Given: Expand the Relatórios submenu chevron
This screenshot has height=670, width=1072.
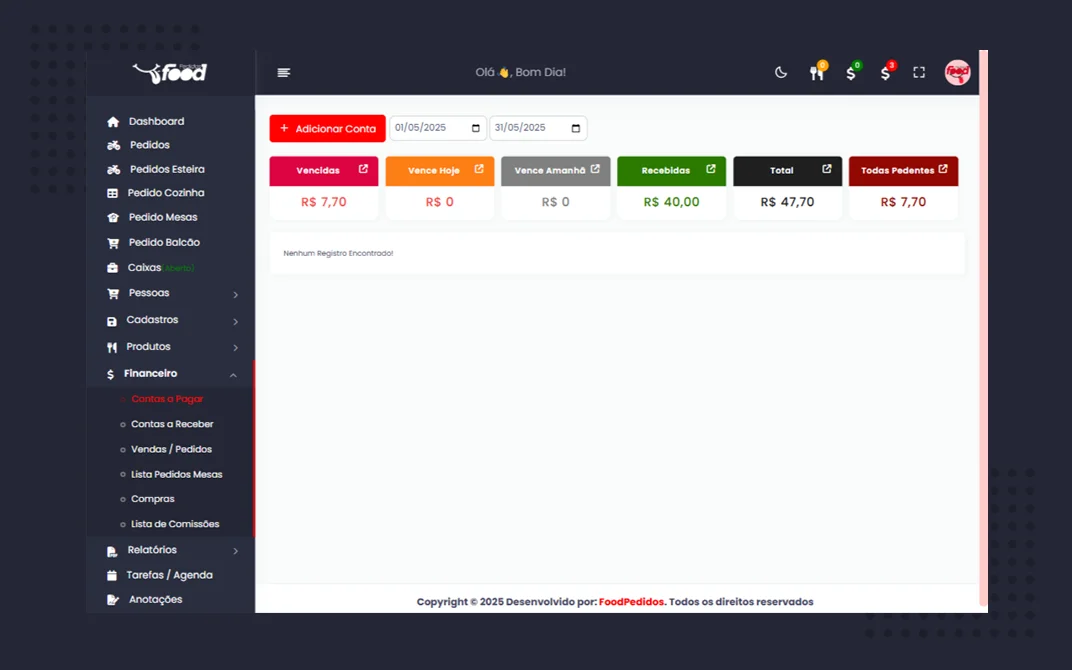Looking at the screenshot, I should click(x=235, y=551).
